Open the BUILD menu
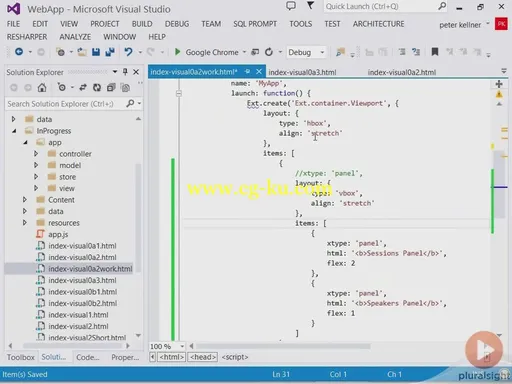 (142, 24)
